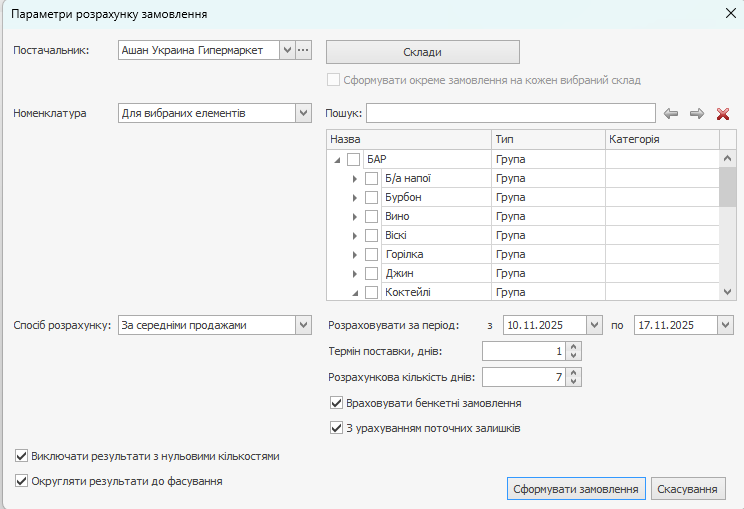Sort the list by Тип column header
744x509 pixels.
pos(547,139)
